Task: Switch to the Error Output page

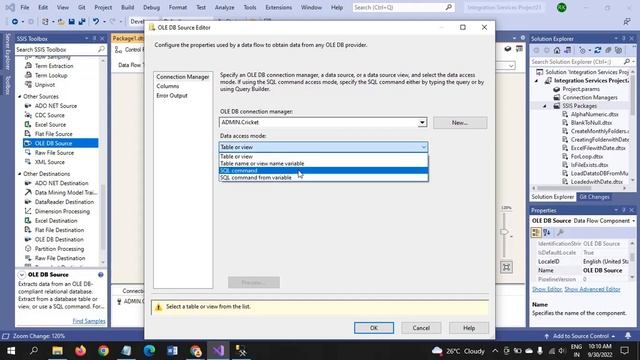Action: click(x=172, y=96)
